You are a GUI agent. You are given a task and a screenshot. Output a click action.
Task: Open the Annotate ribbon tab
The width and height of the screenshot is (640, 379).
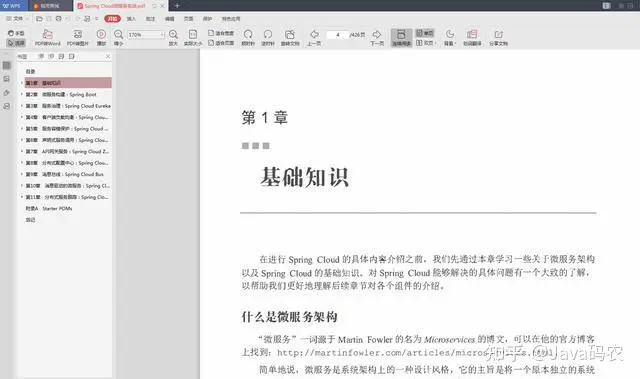pos(151,19)
